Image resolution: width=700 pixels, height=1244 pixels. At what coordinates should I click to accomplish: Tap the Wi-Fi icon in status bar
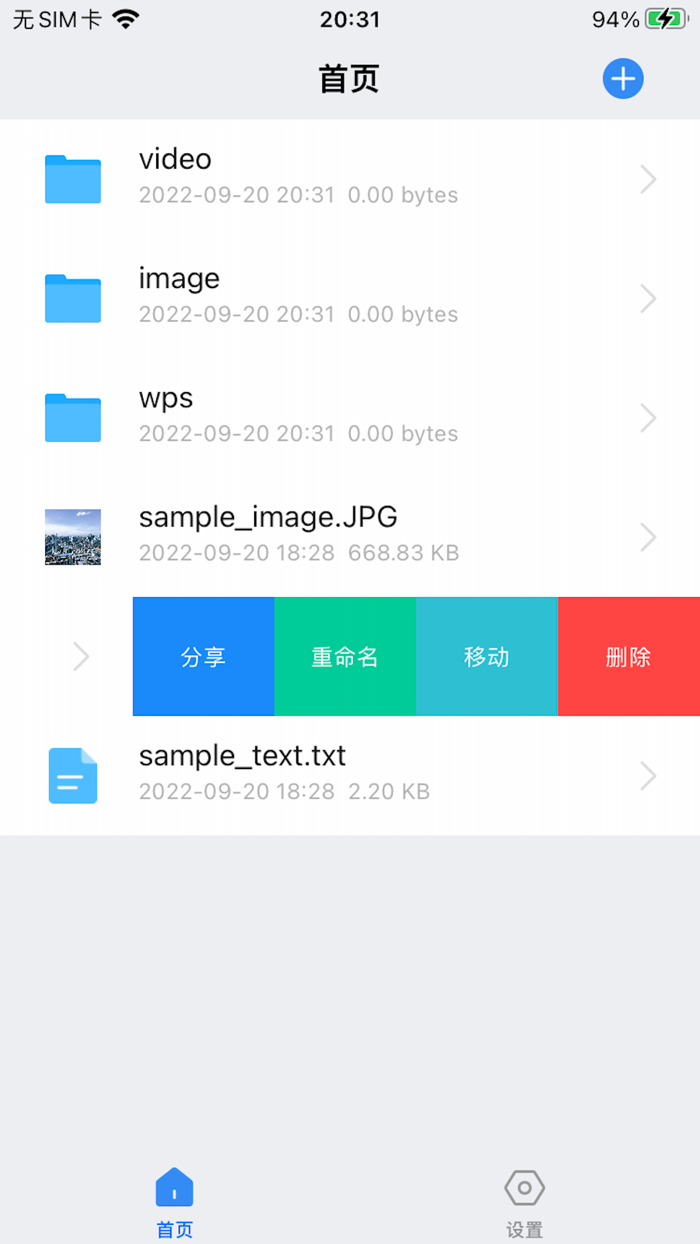pyautogui.click(x=126, y=19)
